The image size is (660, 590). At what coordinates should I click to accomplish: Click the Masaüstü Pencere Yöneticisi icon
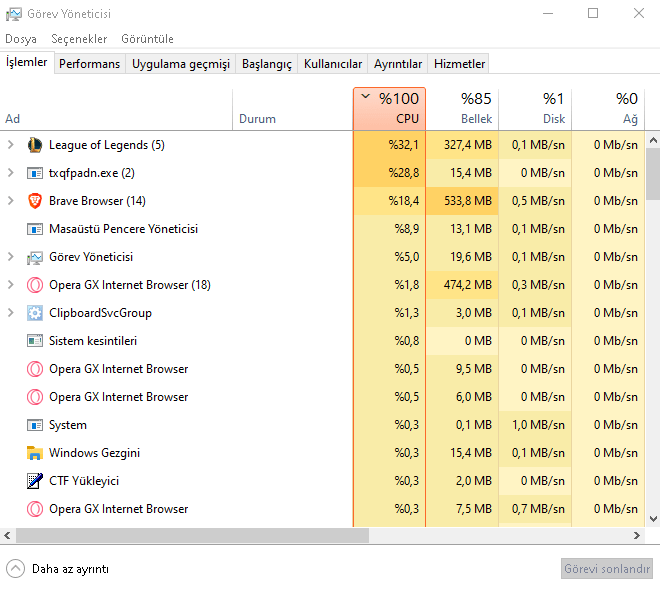[x=35, y=229]
